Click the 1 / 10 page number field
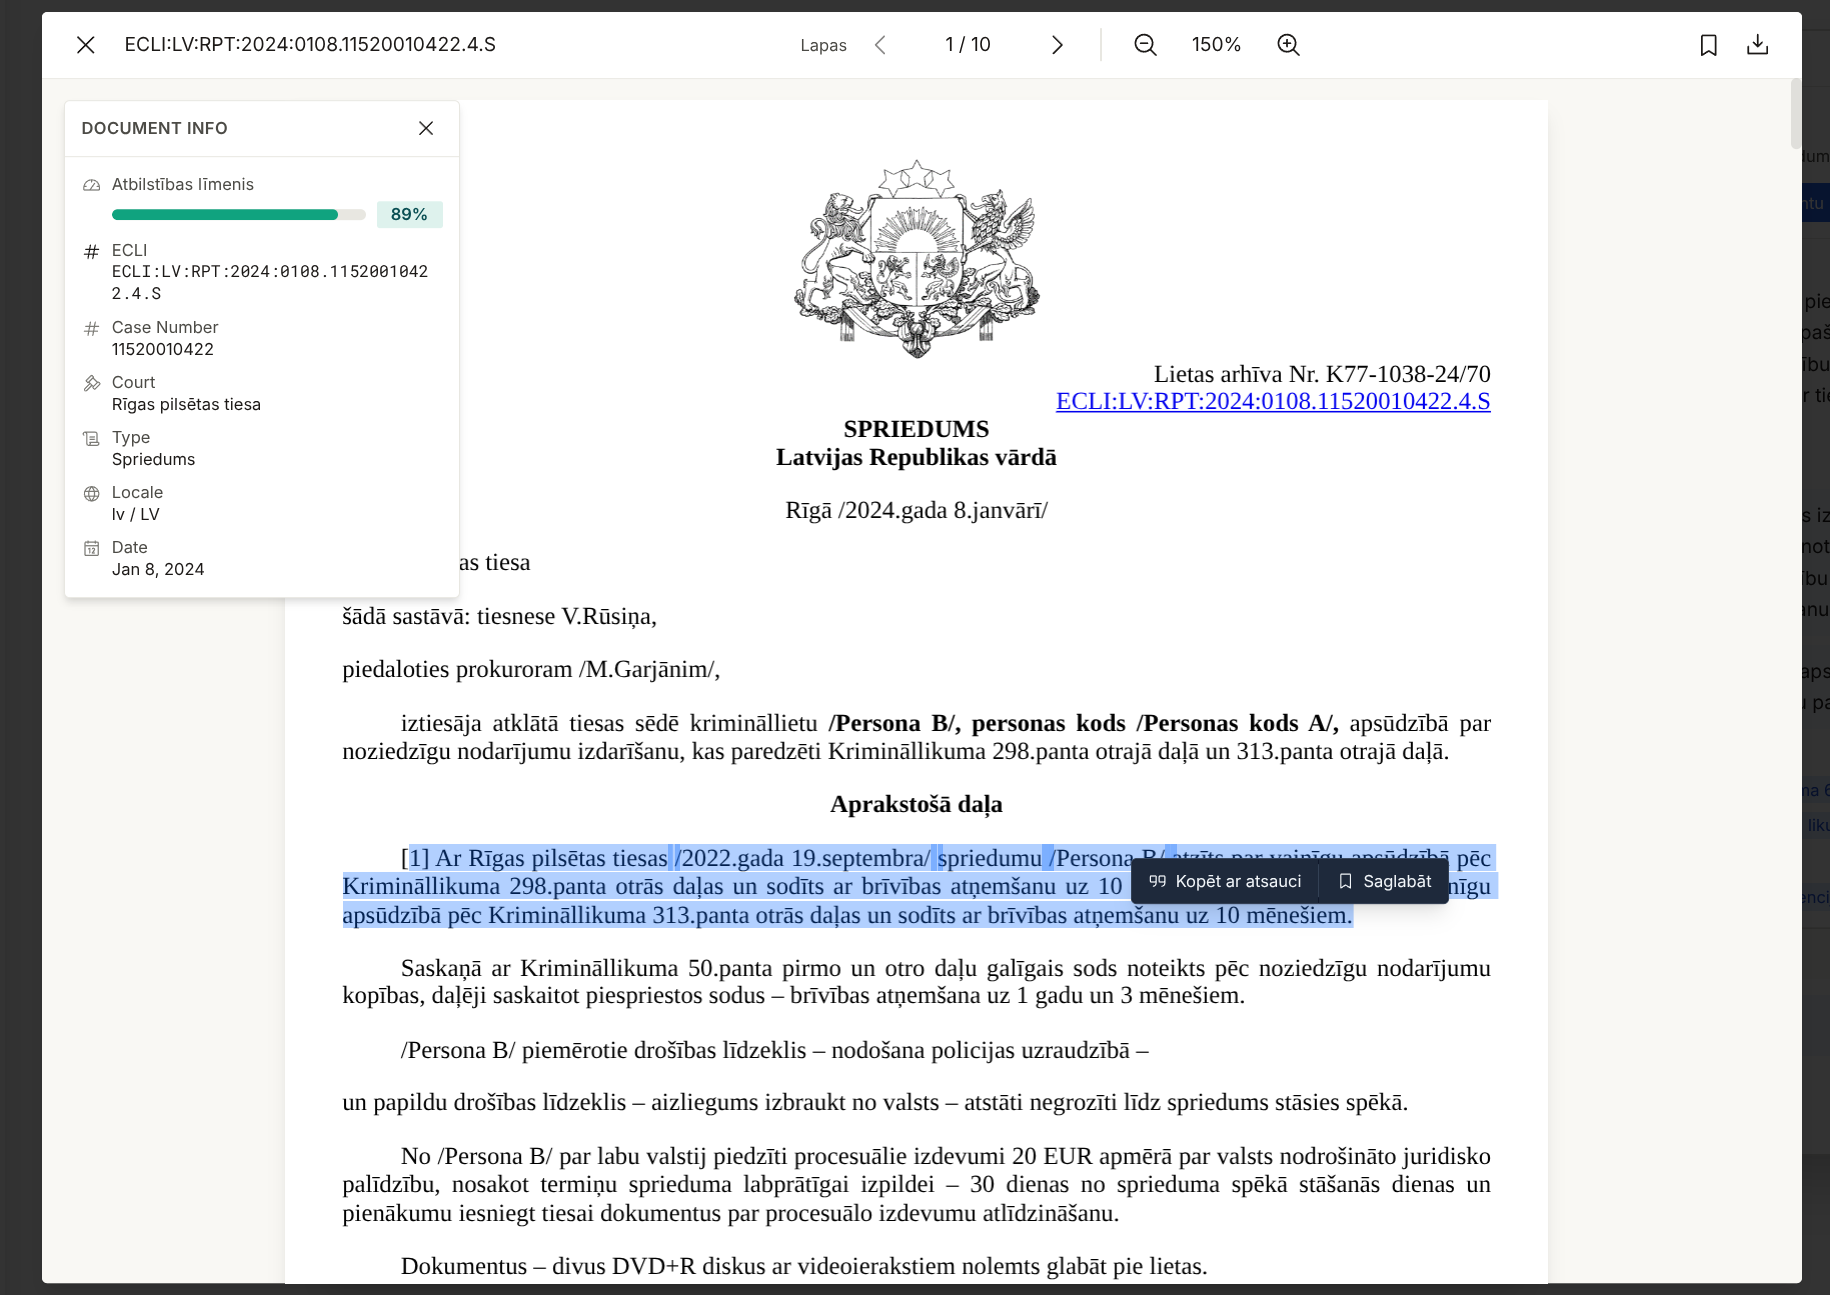Image resolution: width=1830 pixels, height=1295 pixels. tap(967, 44)
